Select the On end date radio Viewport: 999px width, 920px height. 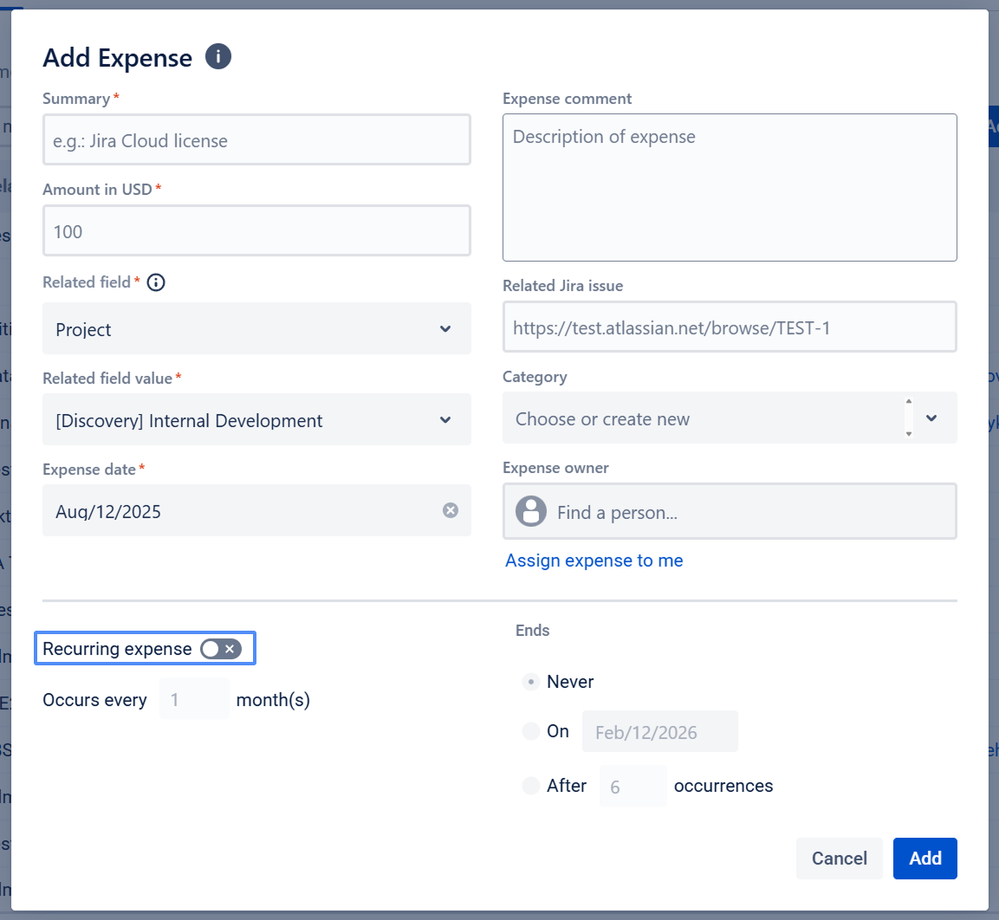pyautogui.click(x=531, y=731)
